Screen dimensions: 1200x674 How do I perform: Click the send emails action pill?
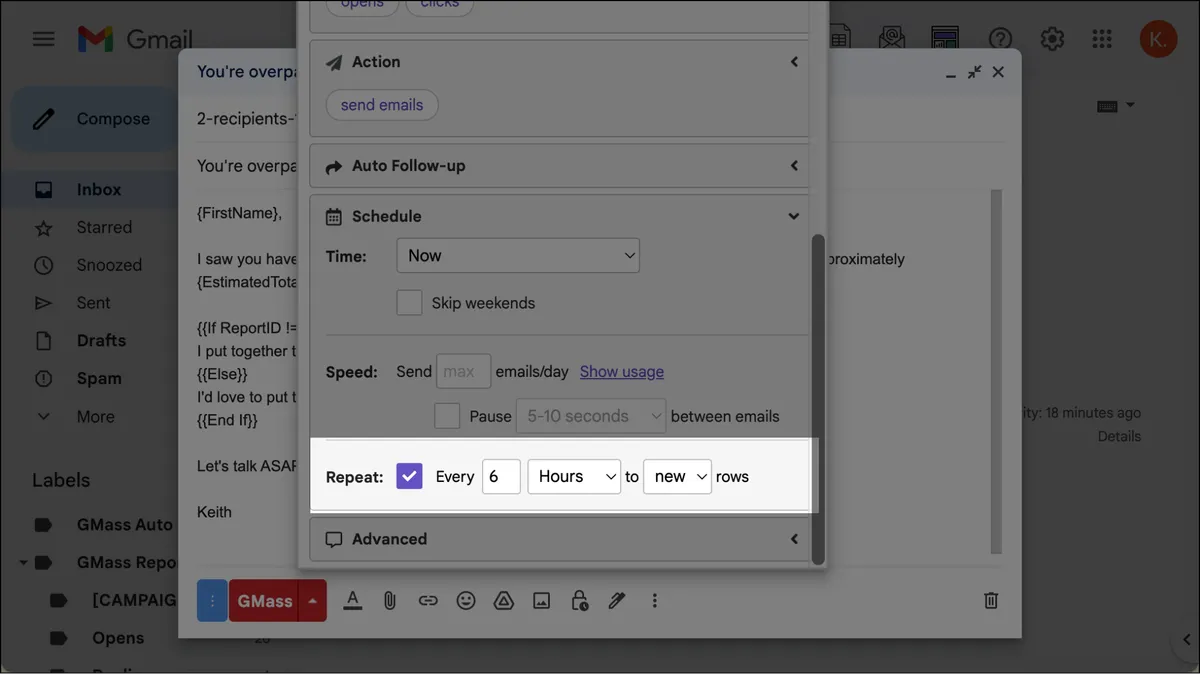(382, 105)
